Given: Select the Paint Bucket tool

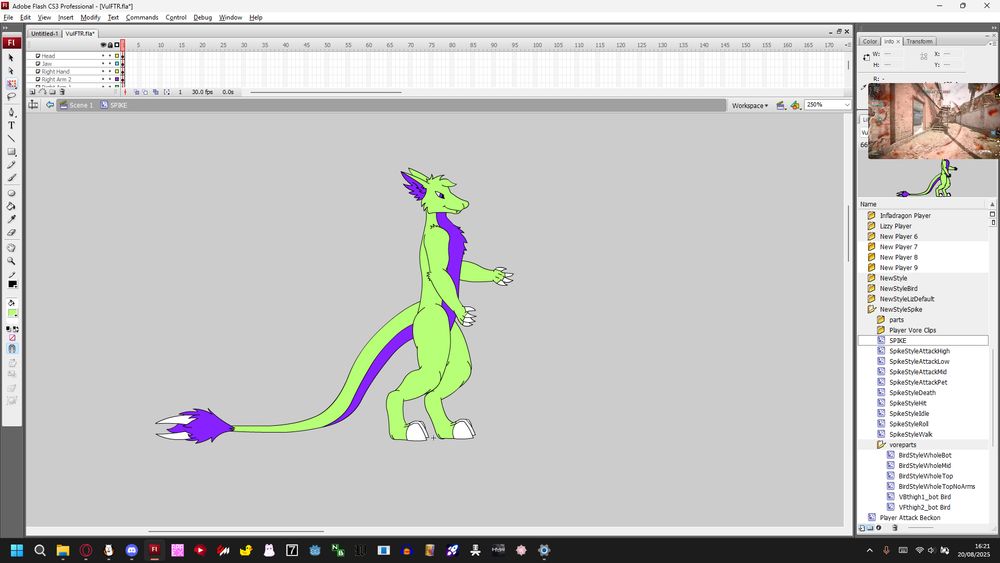Looking at the screenshot, I should point(12,206).
